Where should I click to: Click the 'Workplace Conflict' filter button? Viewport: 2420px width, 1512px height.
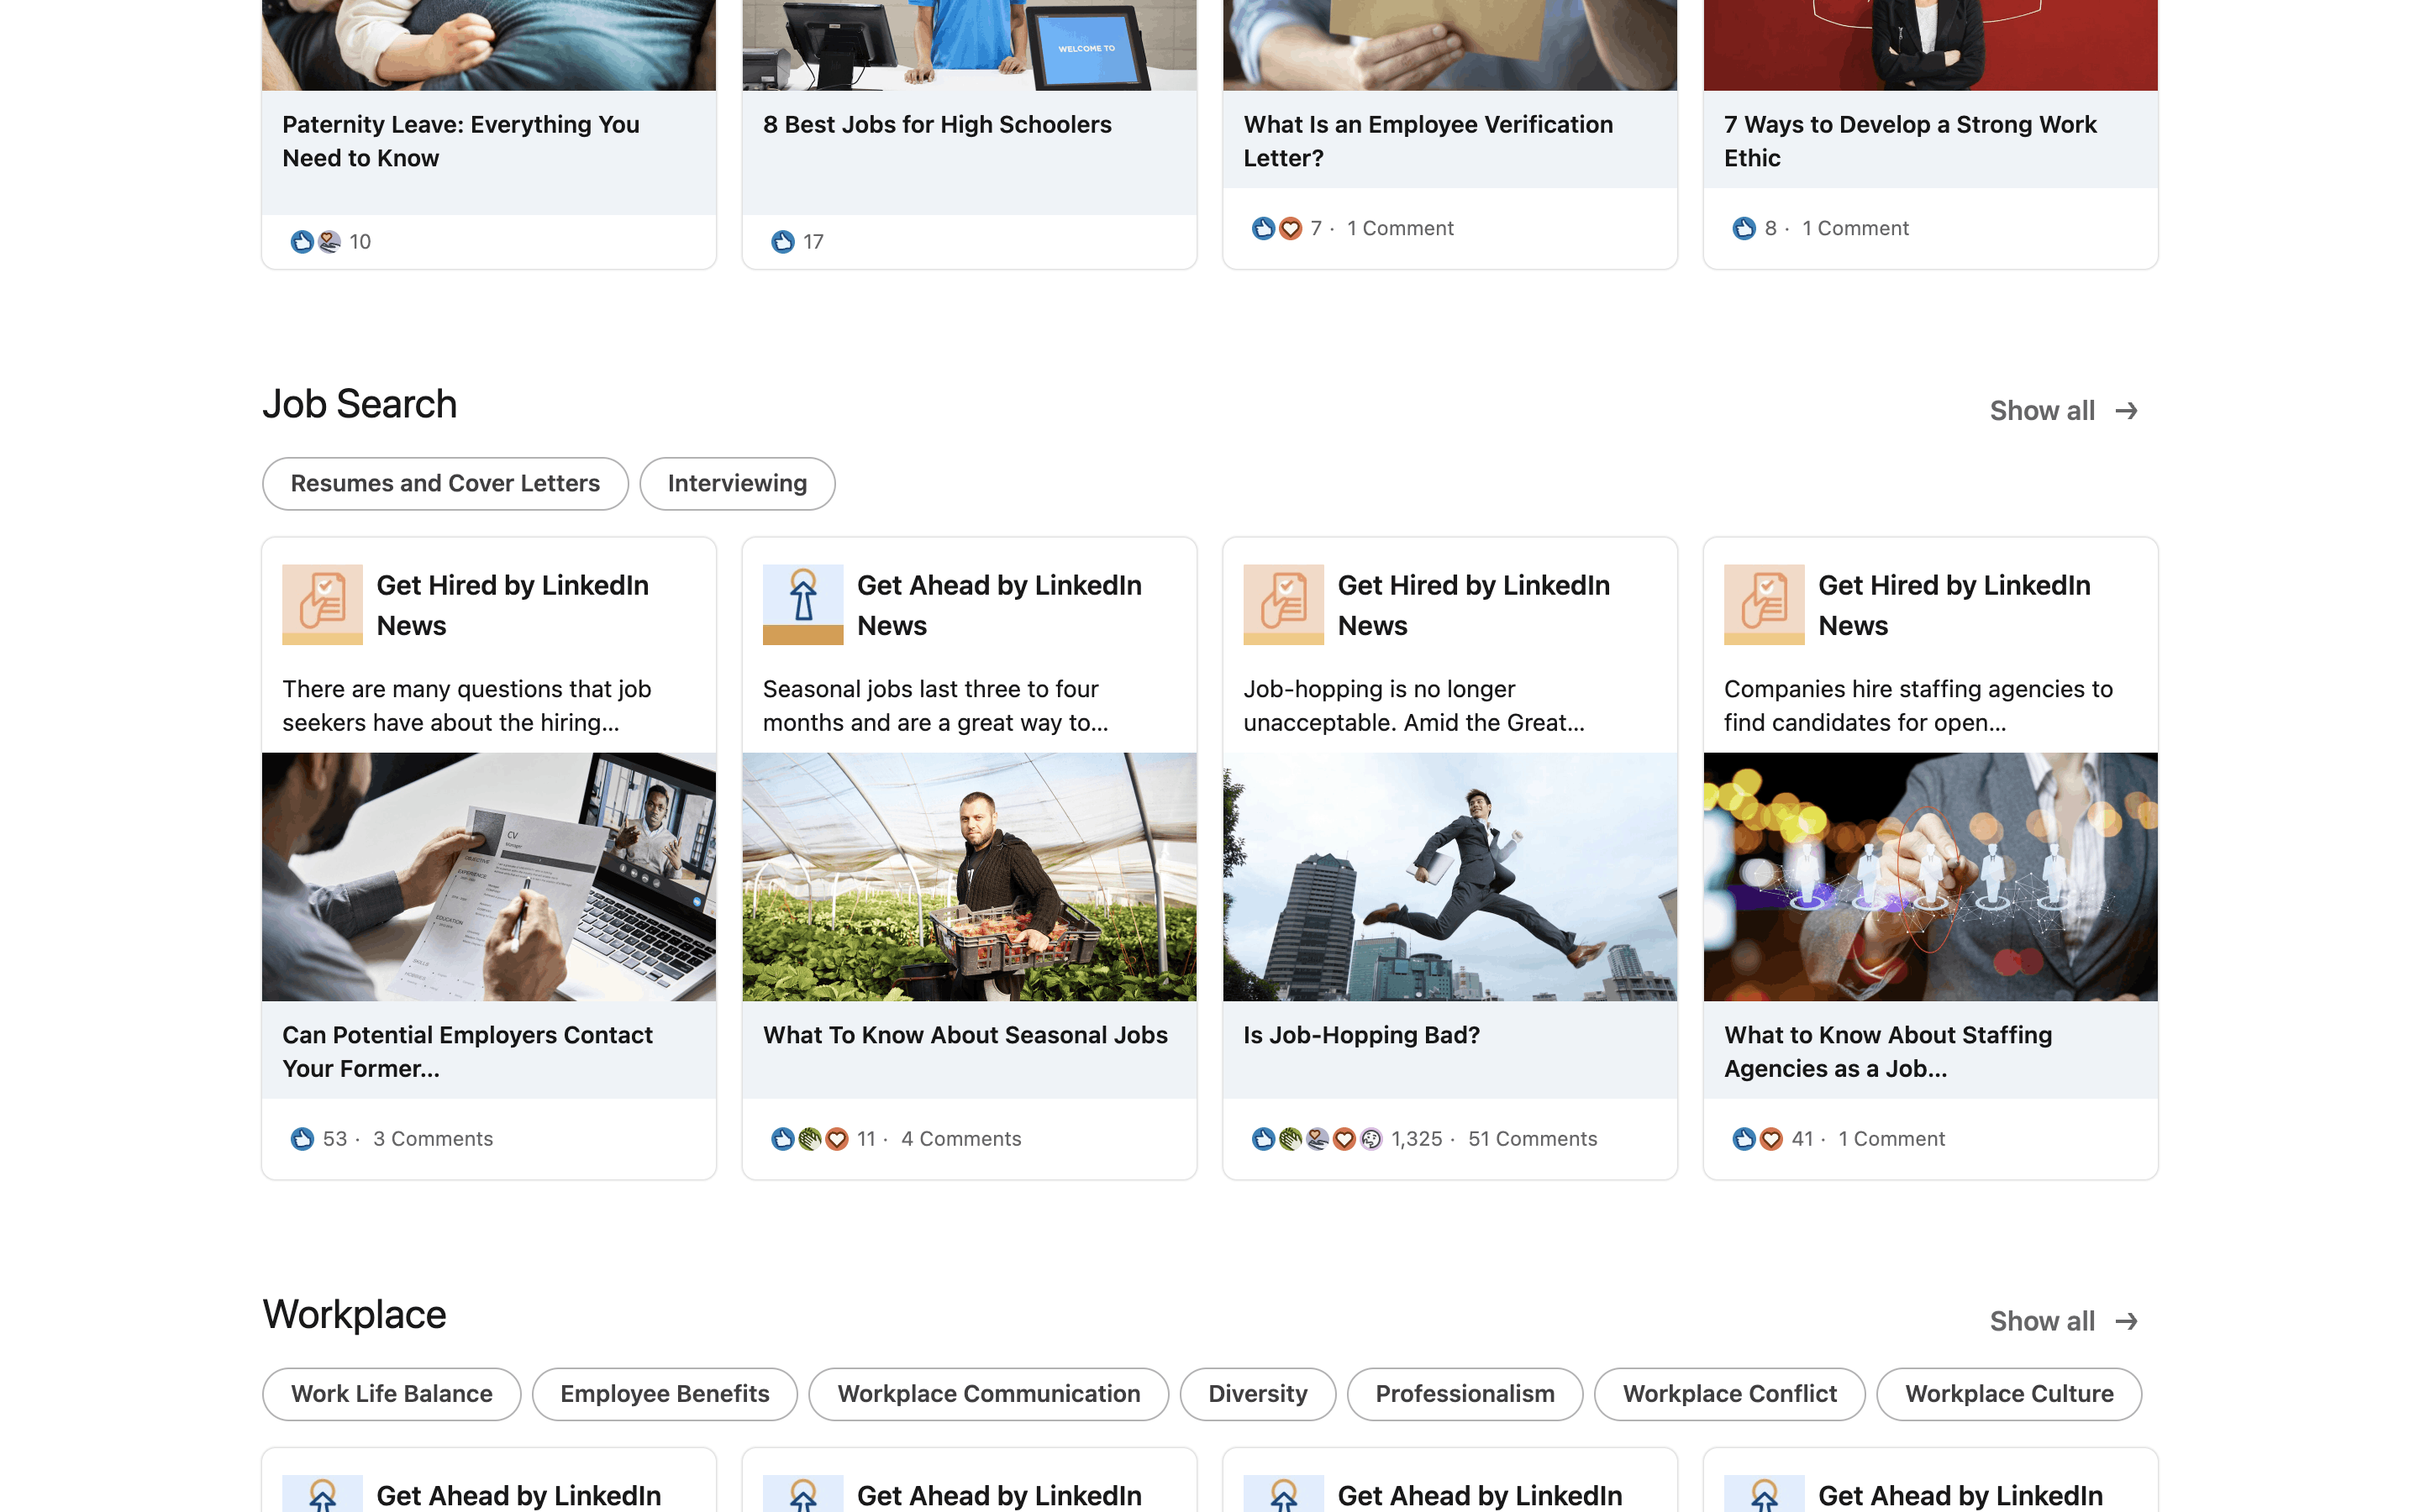1727,1392
